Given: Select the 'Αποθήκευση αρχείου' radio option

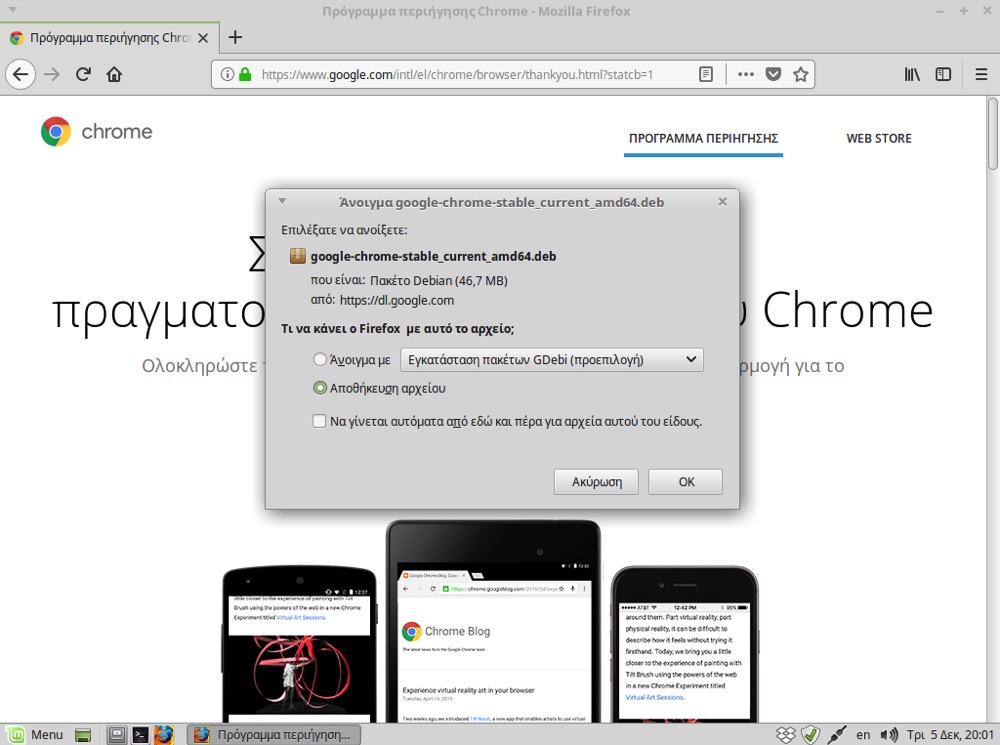Looking at the screenshot, I should coord(320,388).
